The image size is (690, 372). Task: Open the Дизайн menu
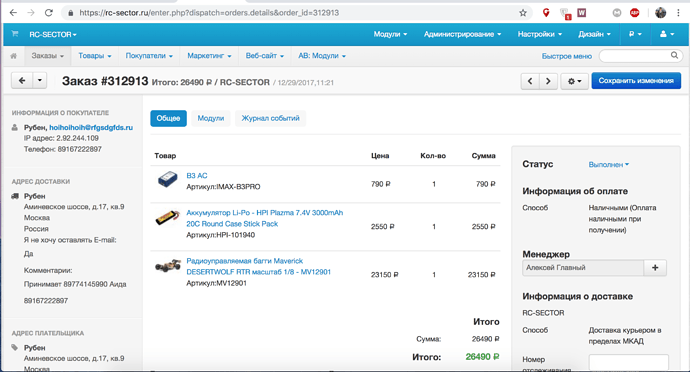[594, 34]
